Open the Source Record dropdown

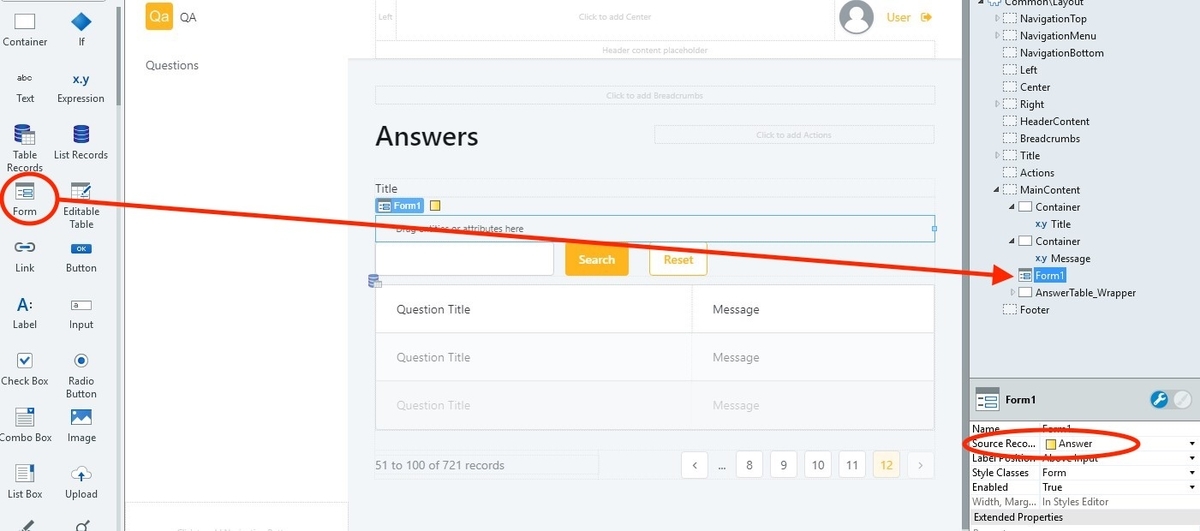pyautogui.click(x=1192, y=443)
